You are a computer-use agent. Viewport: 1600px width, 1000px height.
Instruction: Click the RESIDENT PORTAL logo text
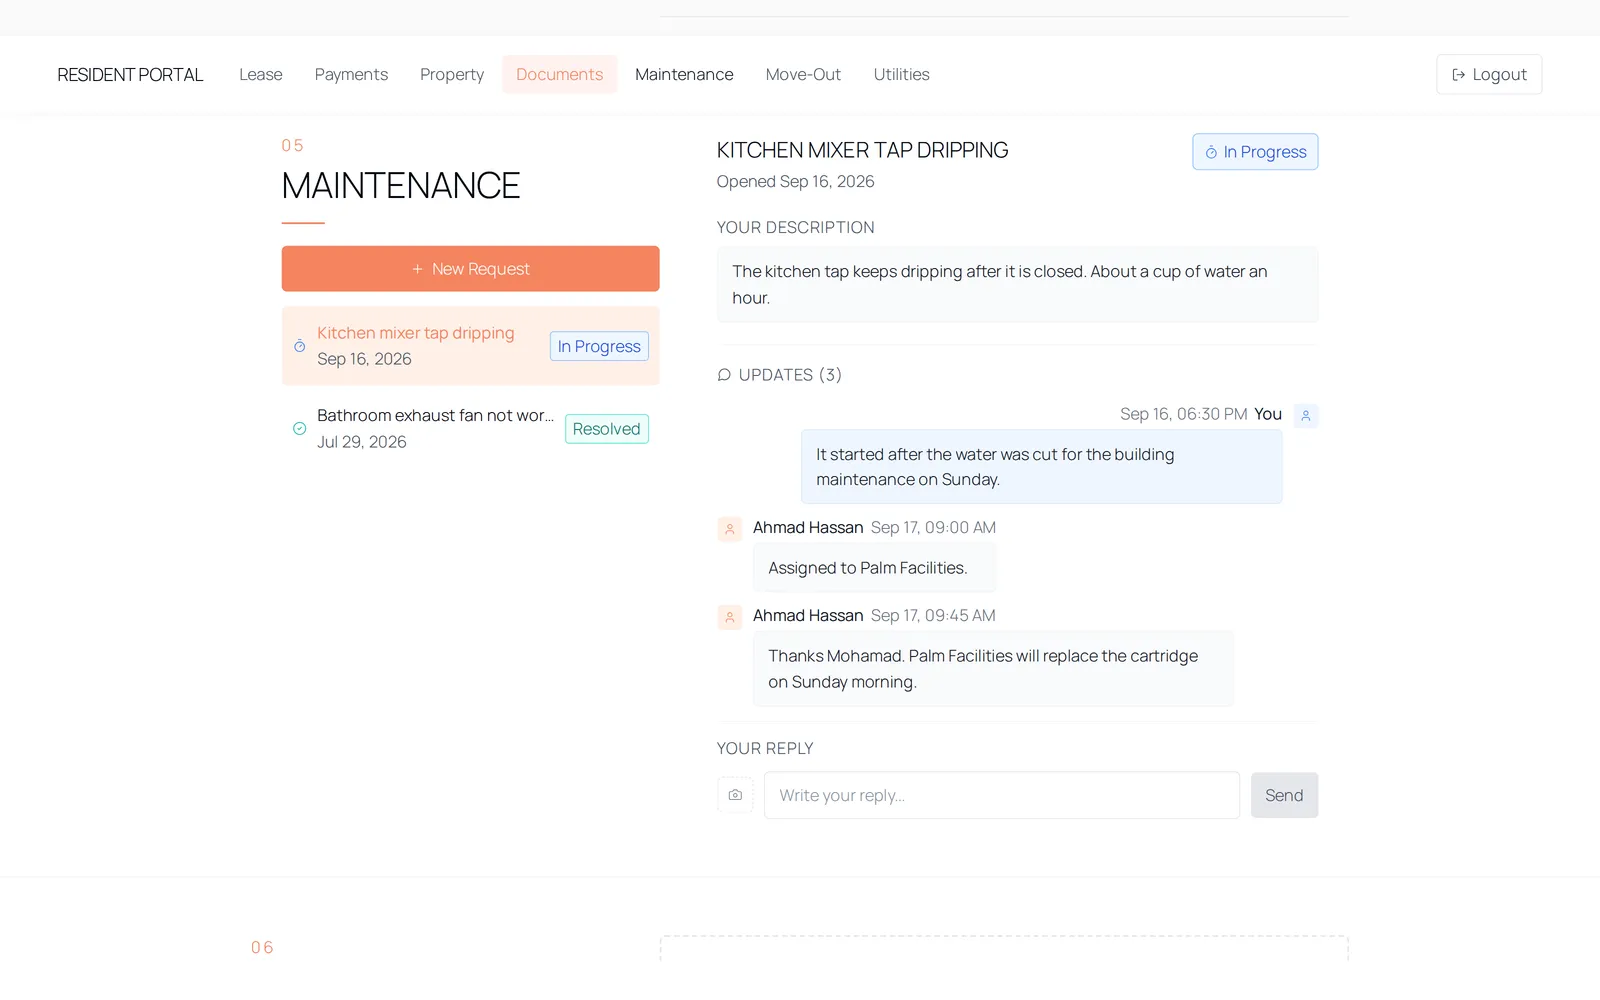tap(130, 75)
